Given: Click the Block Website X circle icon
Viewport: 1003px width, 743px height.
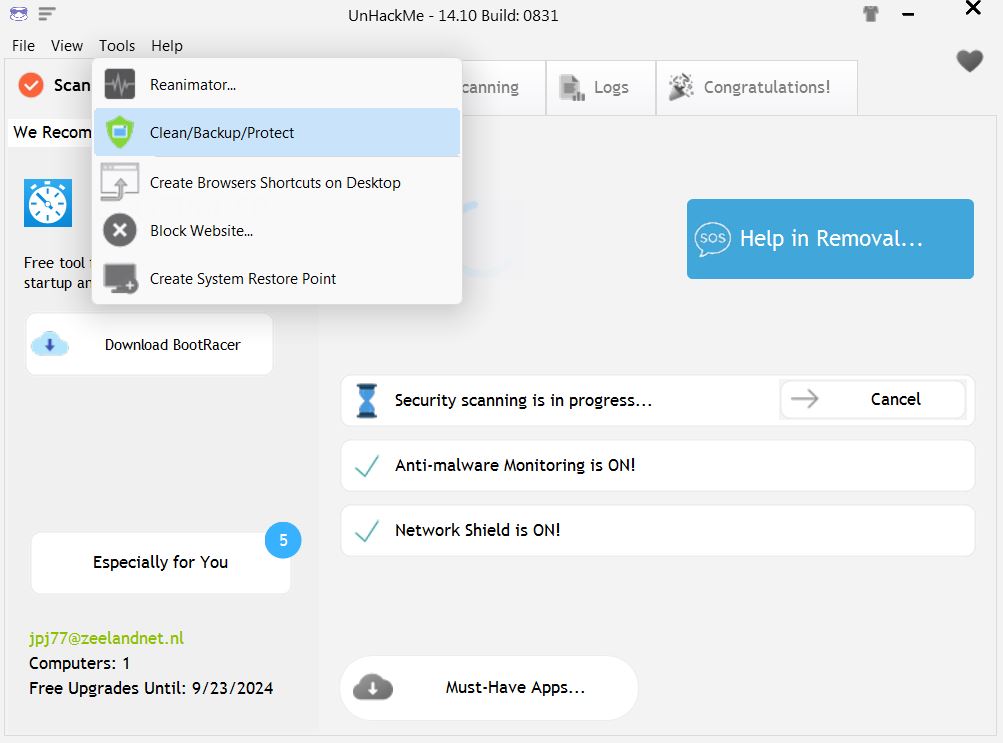Looking at the screenshot, I should point(120,230).
